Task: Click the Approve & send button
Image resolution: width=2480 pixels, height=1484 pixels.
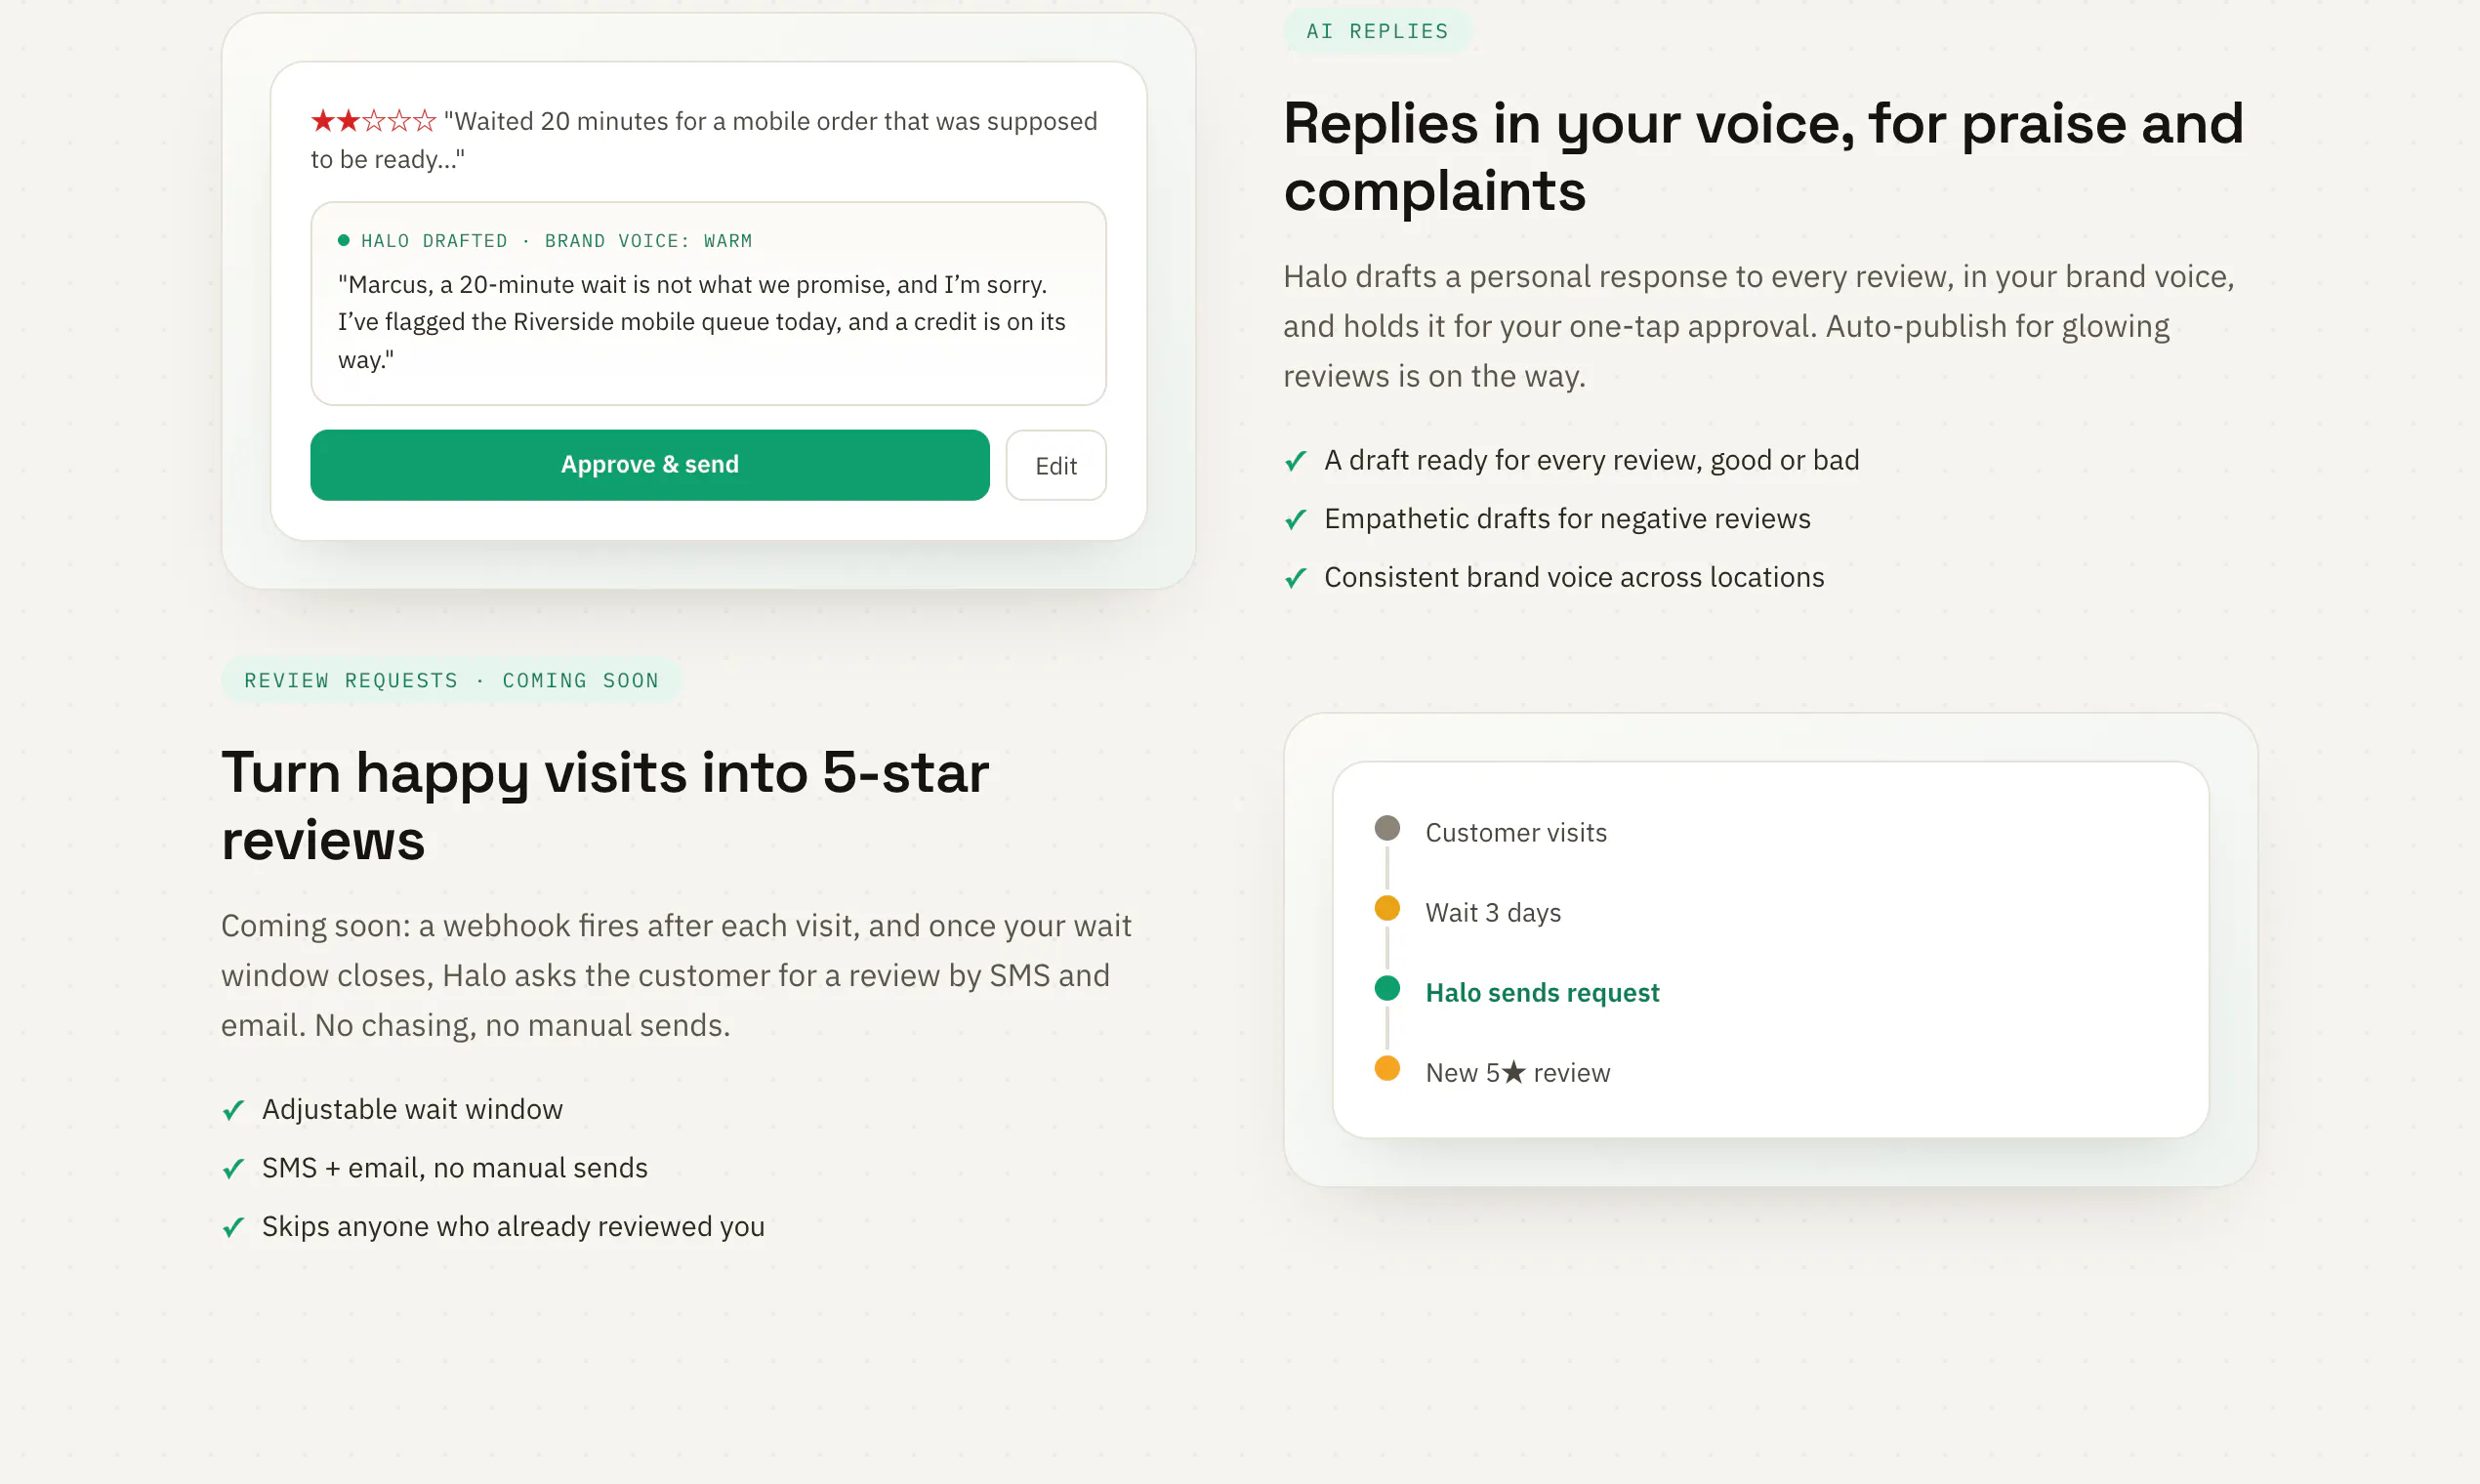Action: (x=649, y=465)
